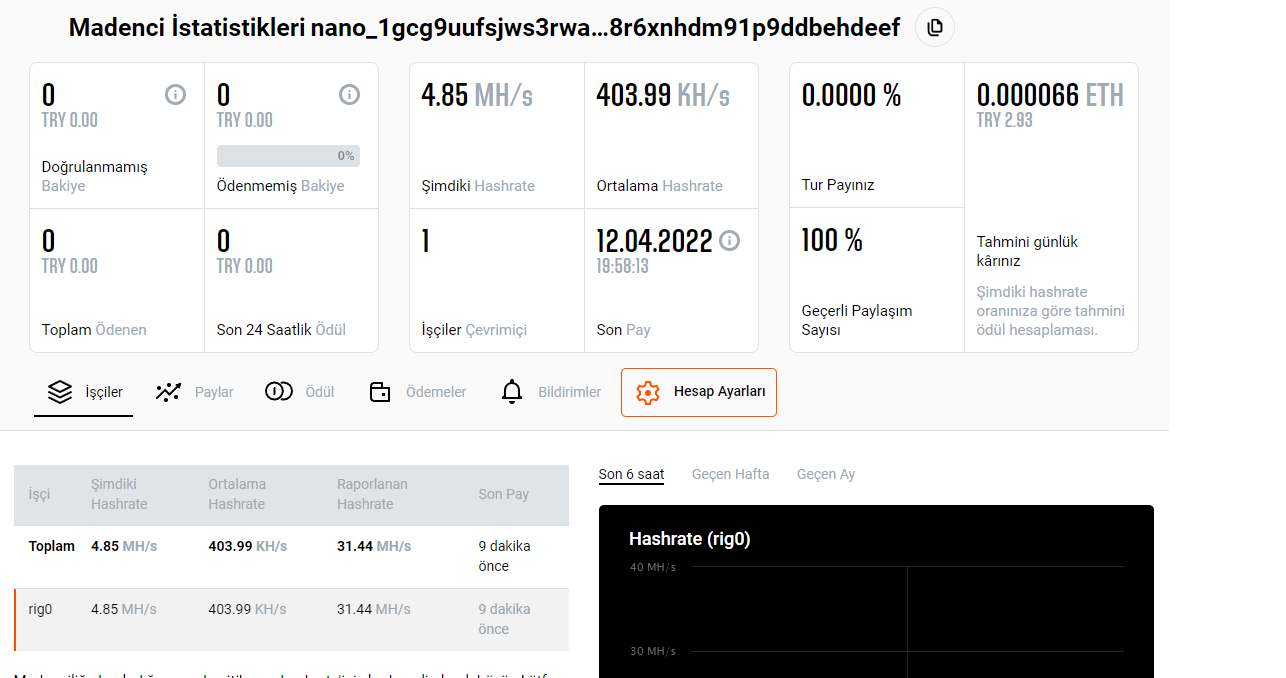Select Geçen Ay chart range
The image size is (1286, 678).
825,474
